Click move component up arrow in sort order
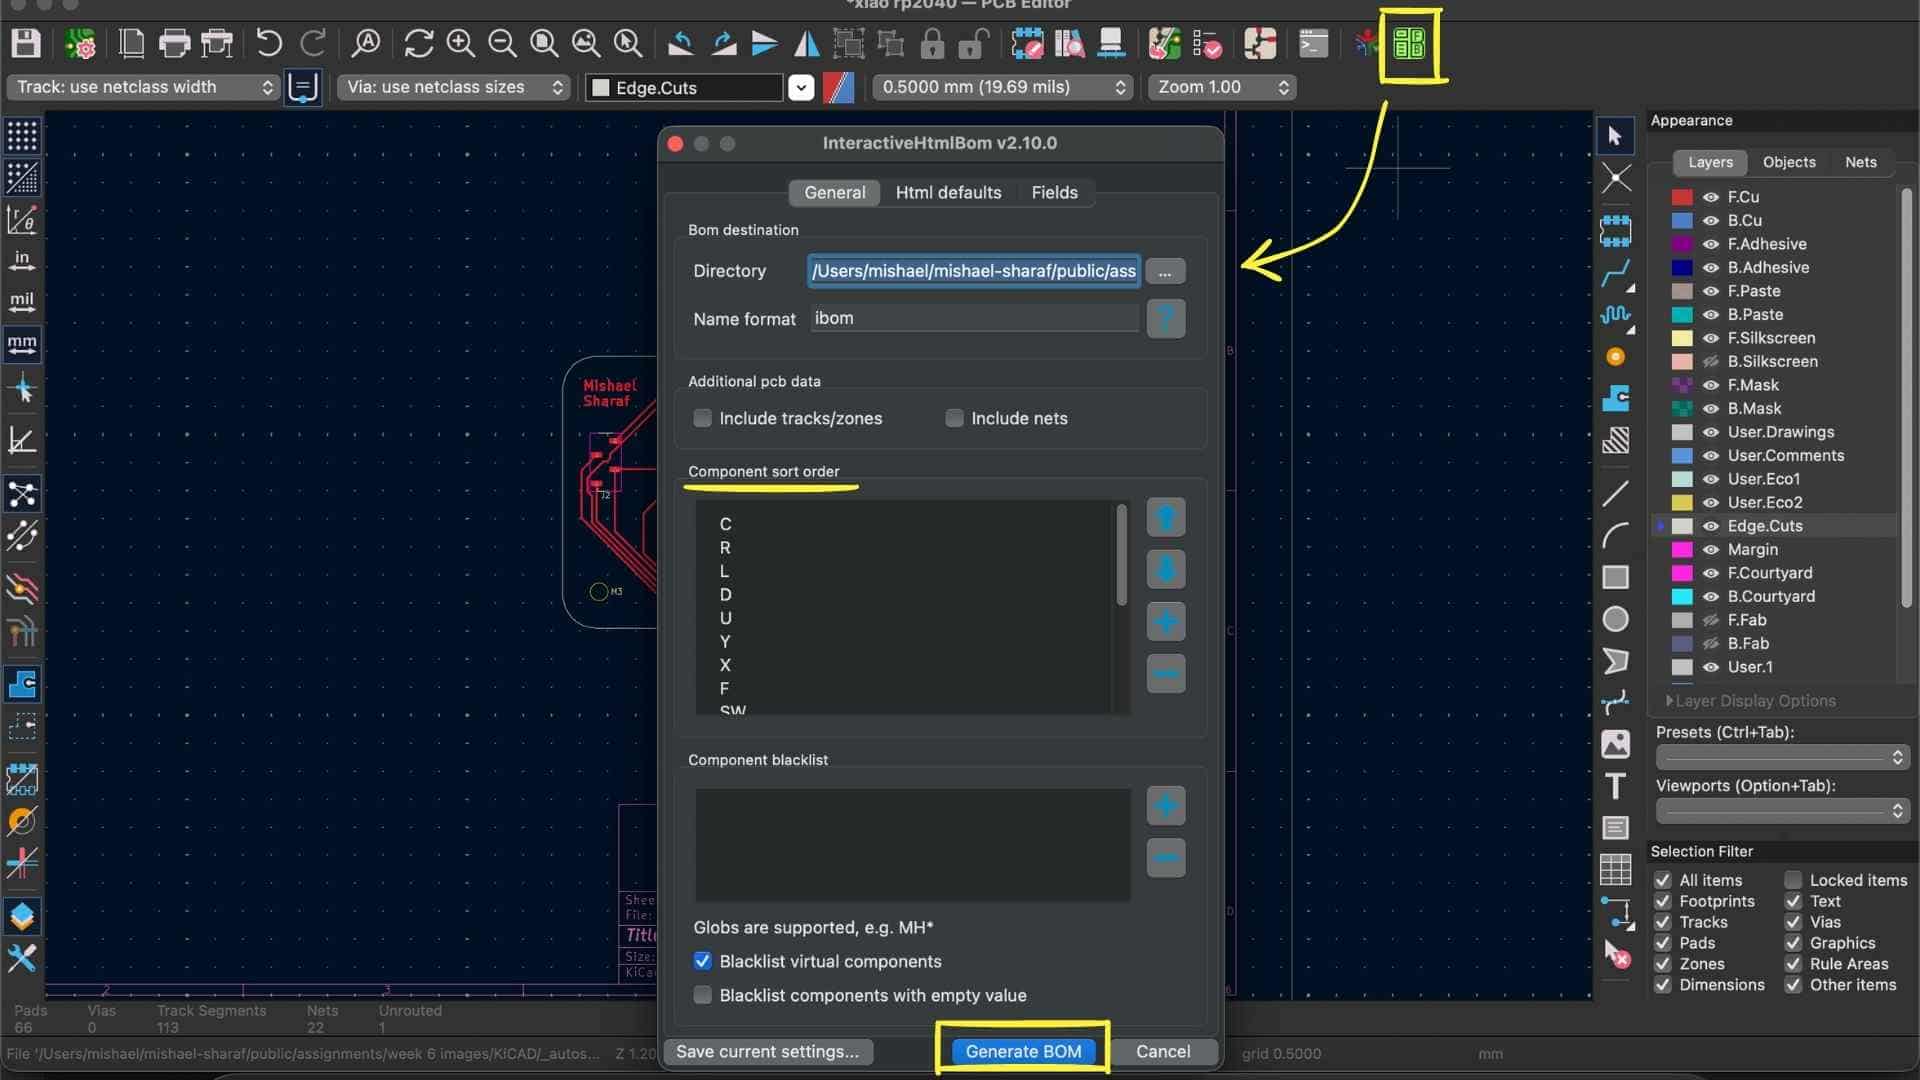The height and width of the screenshot is (1080, 1920). click(x=1165, y=518)
